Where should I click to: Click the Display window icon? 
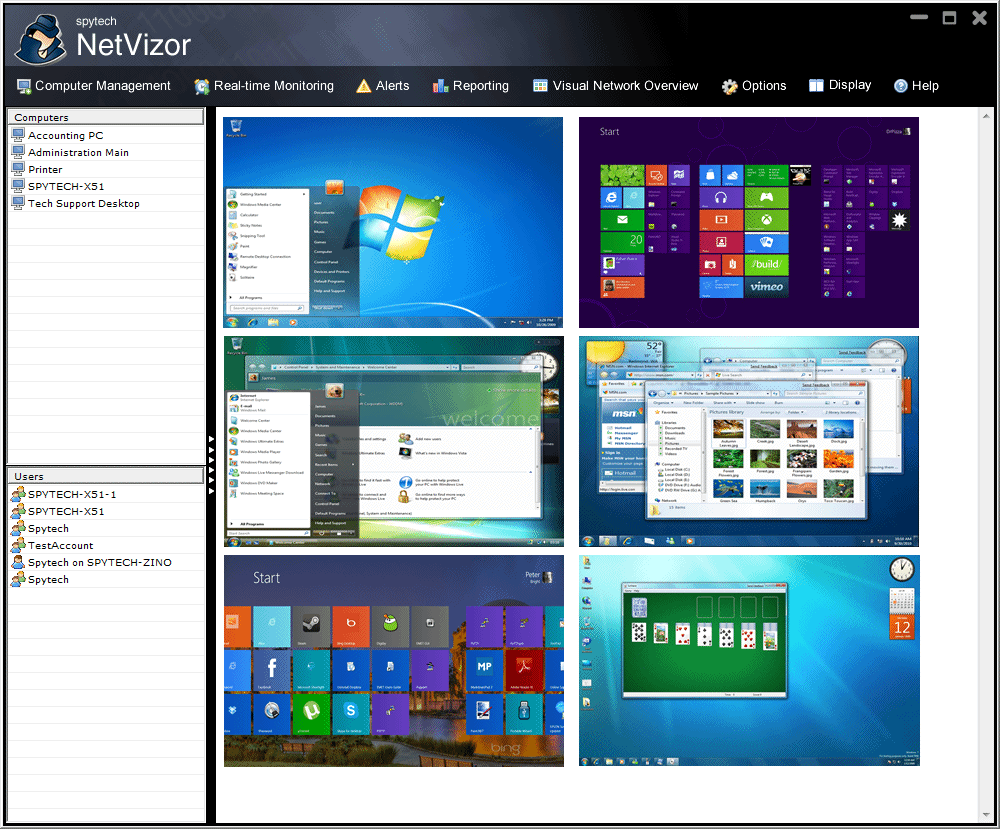click(816, 85)
